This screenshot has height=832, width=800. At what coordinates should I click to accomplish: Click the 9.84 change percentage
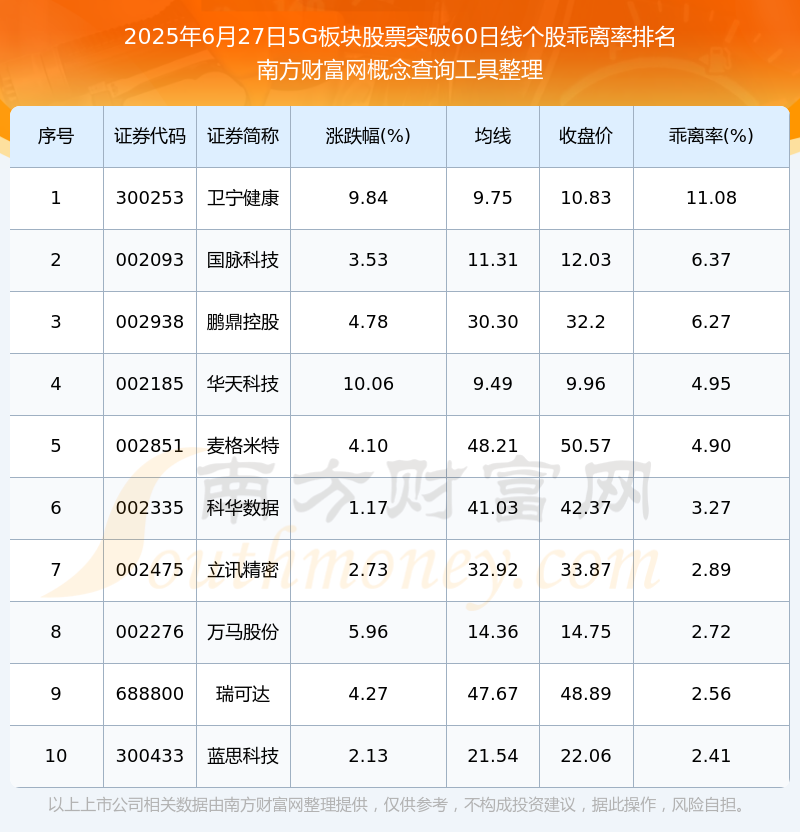368,198
